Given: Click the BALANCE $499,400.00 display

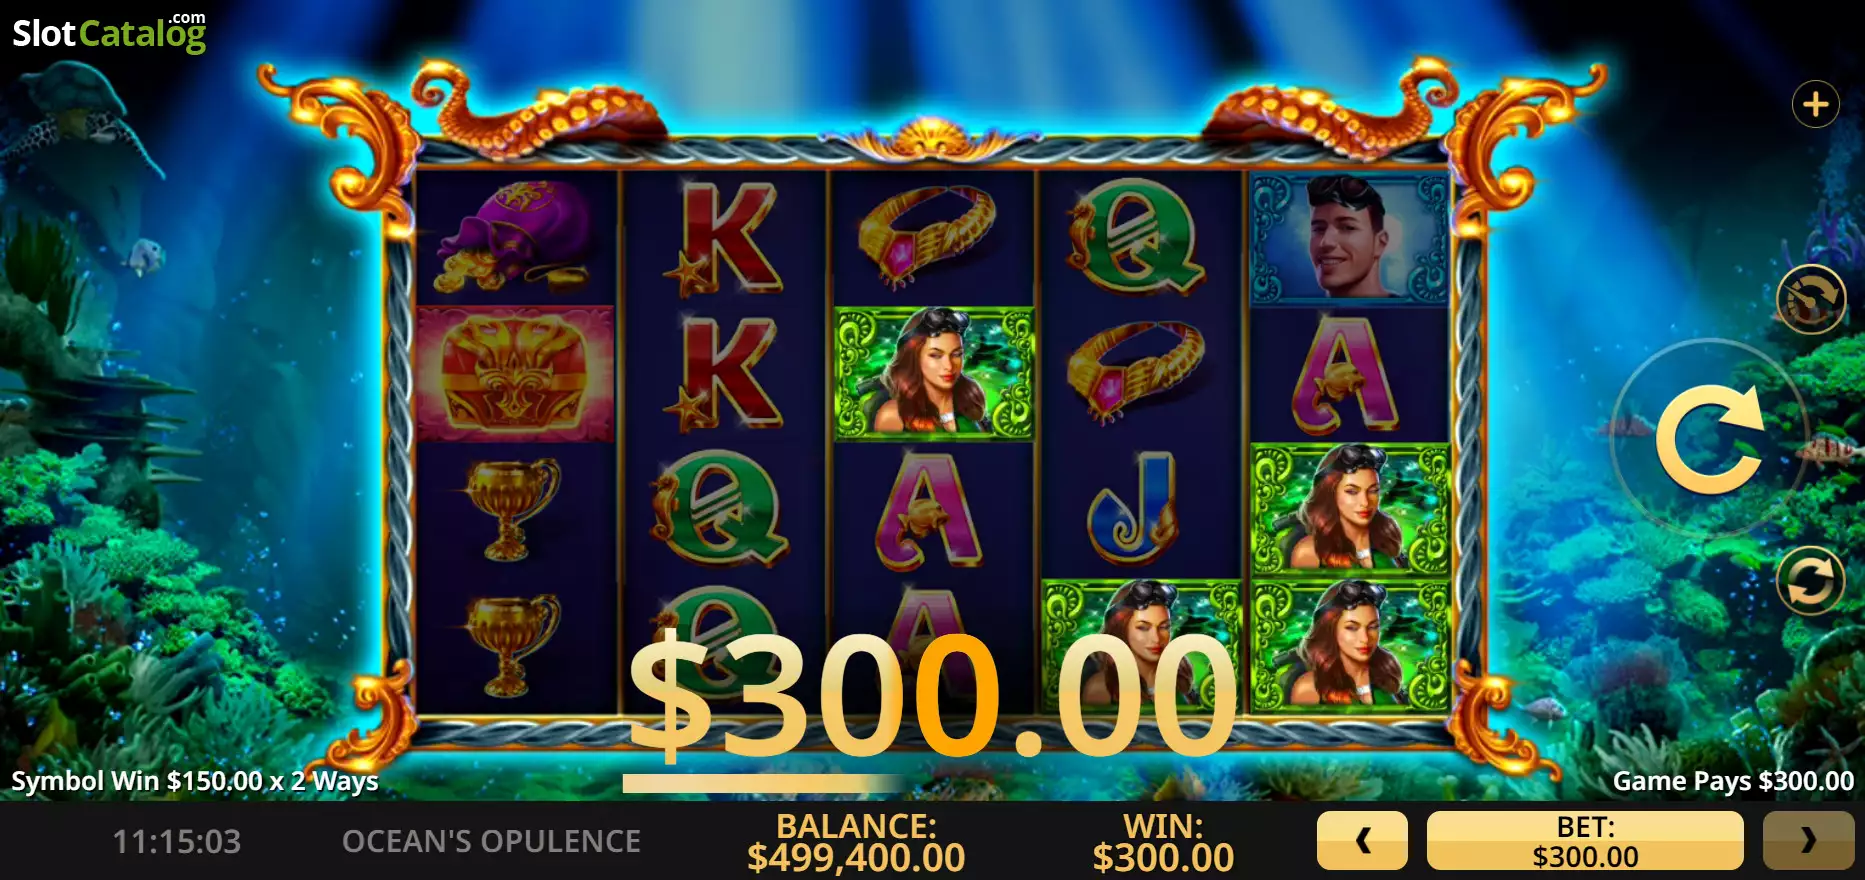Looking at the screenshot, I should coord(856,842).
